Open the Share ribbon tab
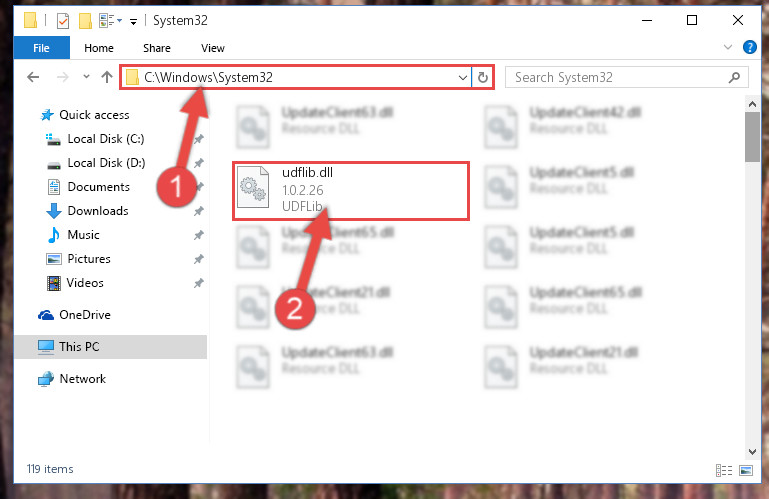 coord(157,48)
